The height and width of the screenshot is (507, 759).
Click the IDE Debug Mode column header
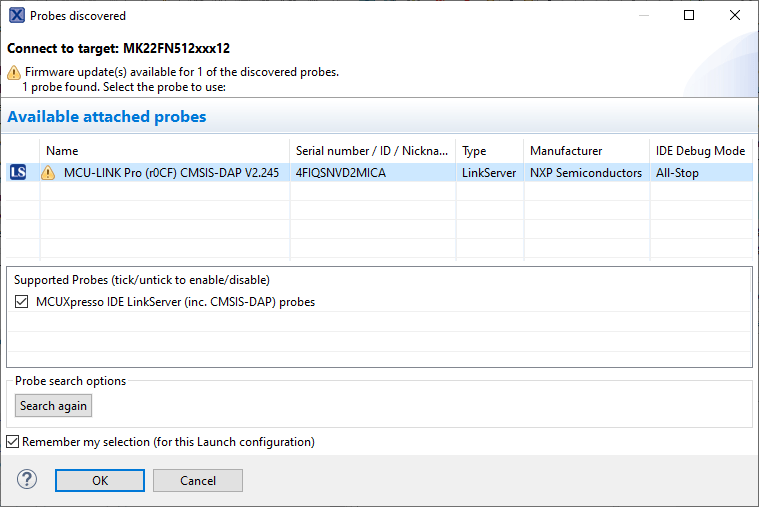[x=700, y=150]
